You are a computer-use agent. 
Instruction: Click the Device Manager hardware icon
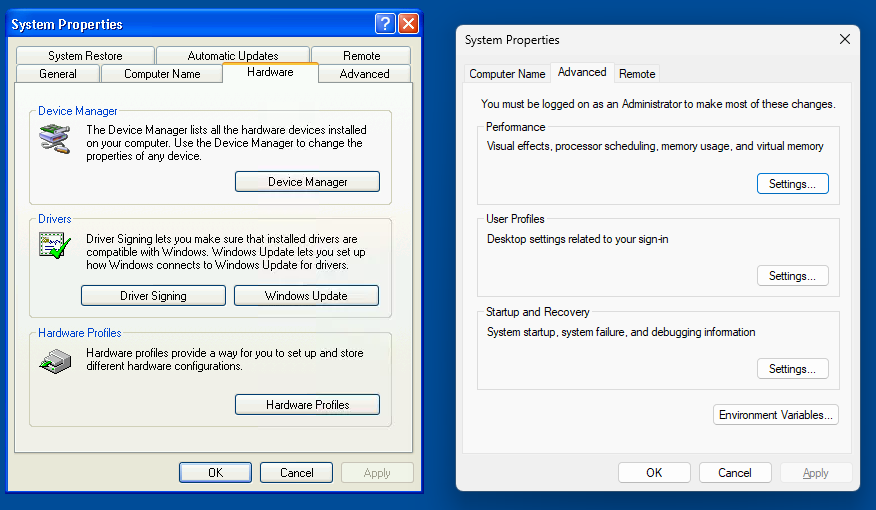54,137
